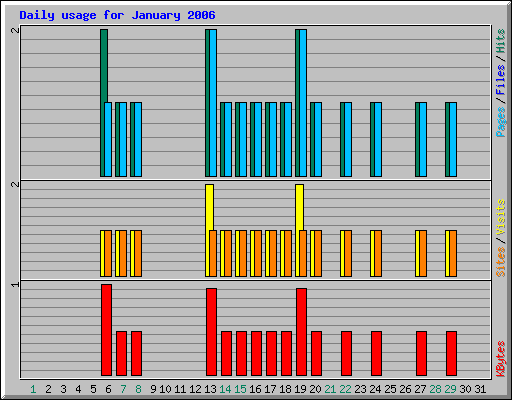Select the "Sites" legend label
512x400 pixels.
point(500,262)
